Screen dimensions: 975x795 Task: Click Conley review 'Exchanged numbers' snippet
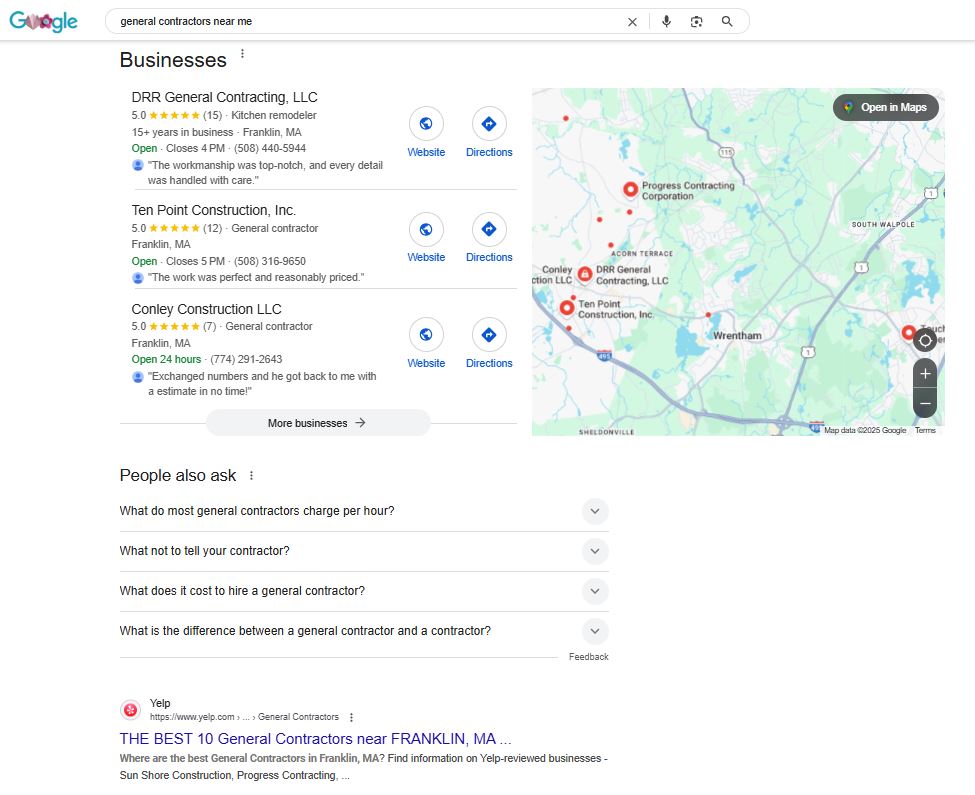(262, 384)
